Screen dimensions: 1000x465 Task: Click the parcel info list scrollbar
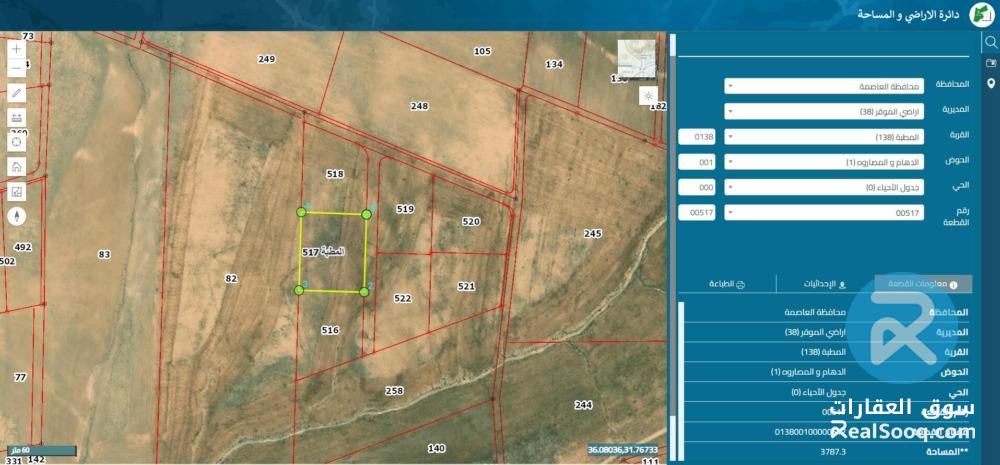681,381
